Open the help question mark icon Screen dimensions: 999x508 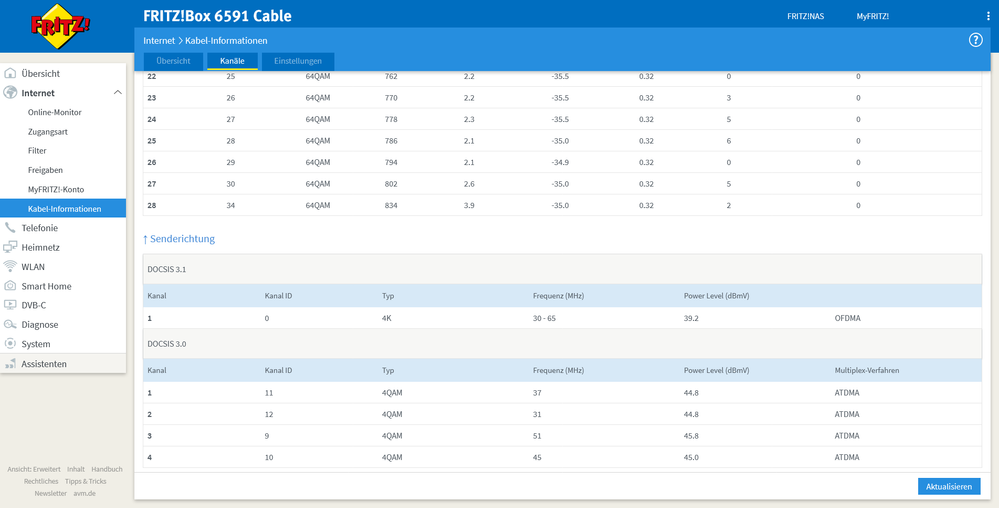point(976,40)
